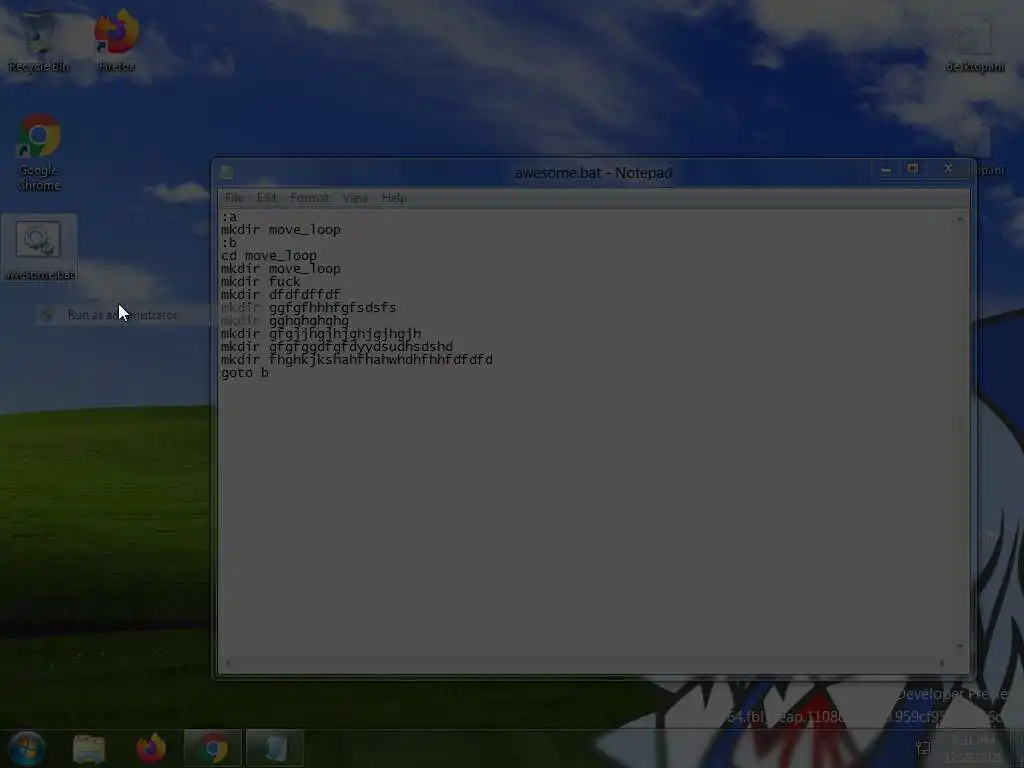The image size is (1024, 768).
Task: Open Firefox from the taskbar
Action: click(x=151, y=748)
